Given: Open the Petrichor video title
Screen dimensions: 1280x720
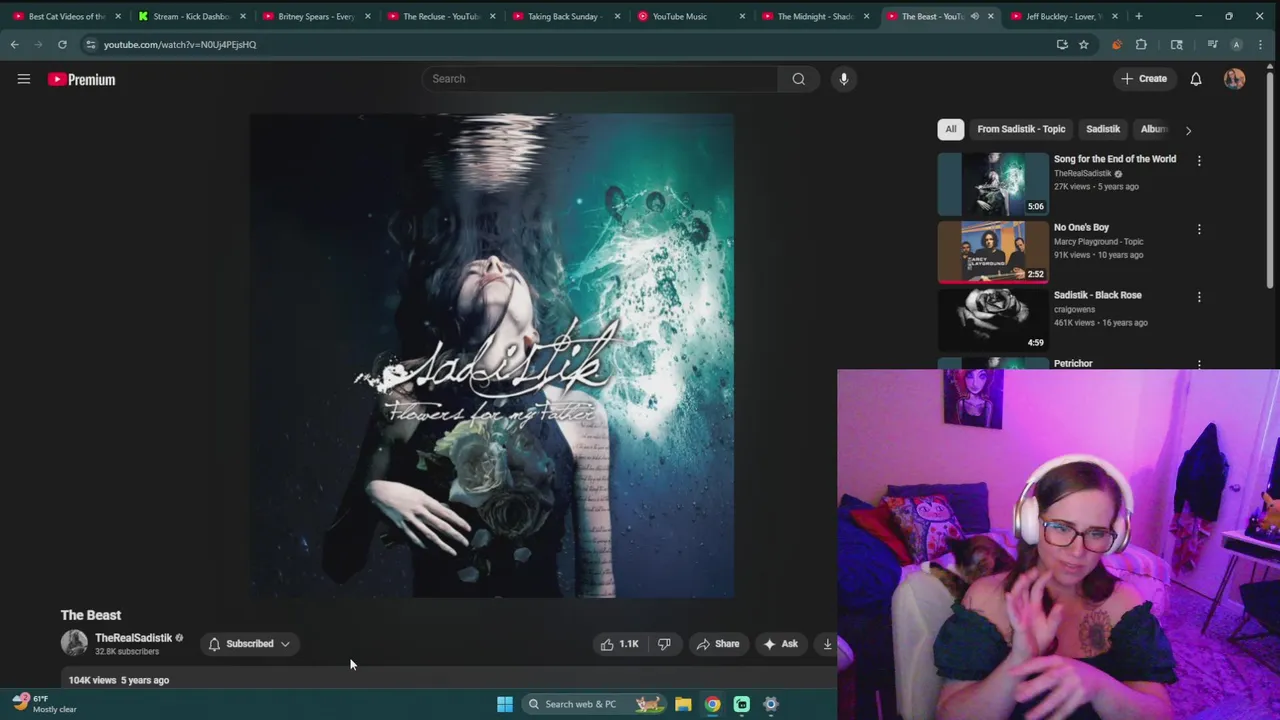Looking at the screenshot, I should tap(1073, 363).
